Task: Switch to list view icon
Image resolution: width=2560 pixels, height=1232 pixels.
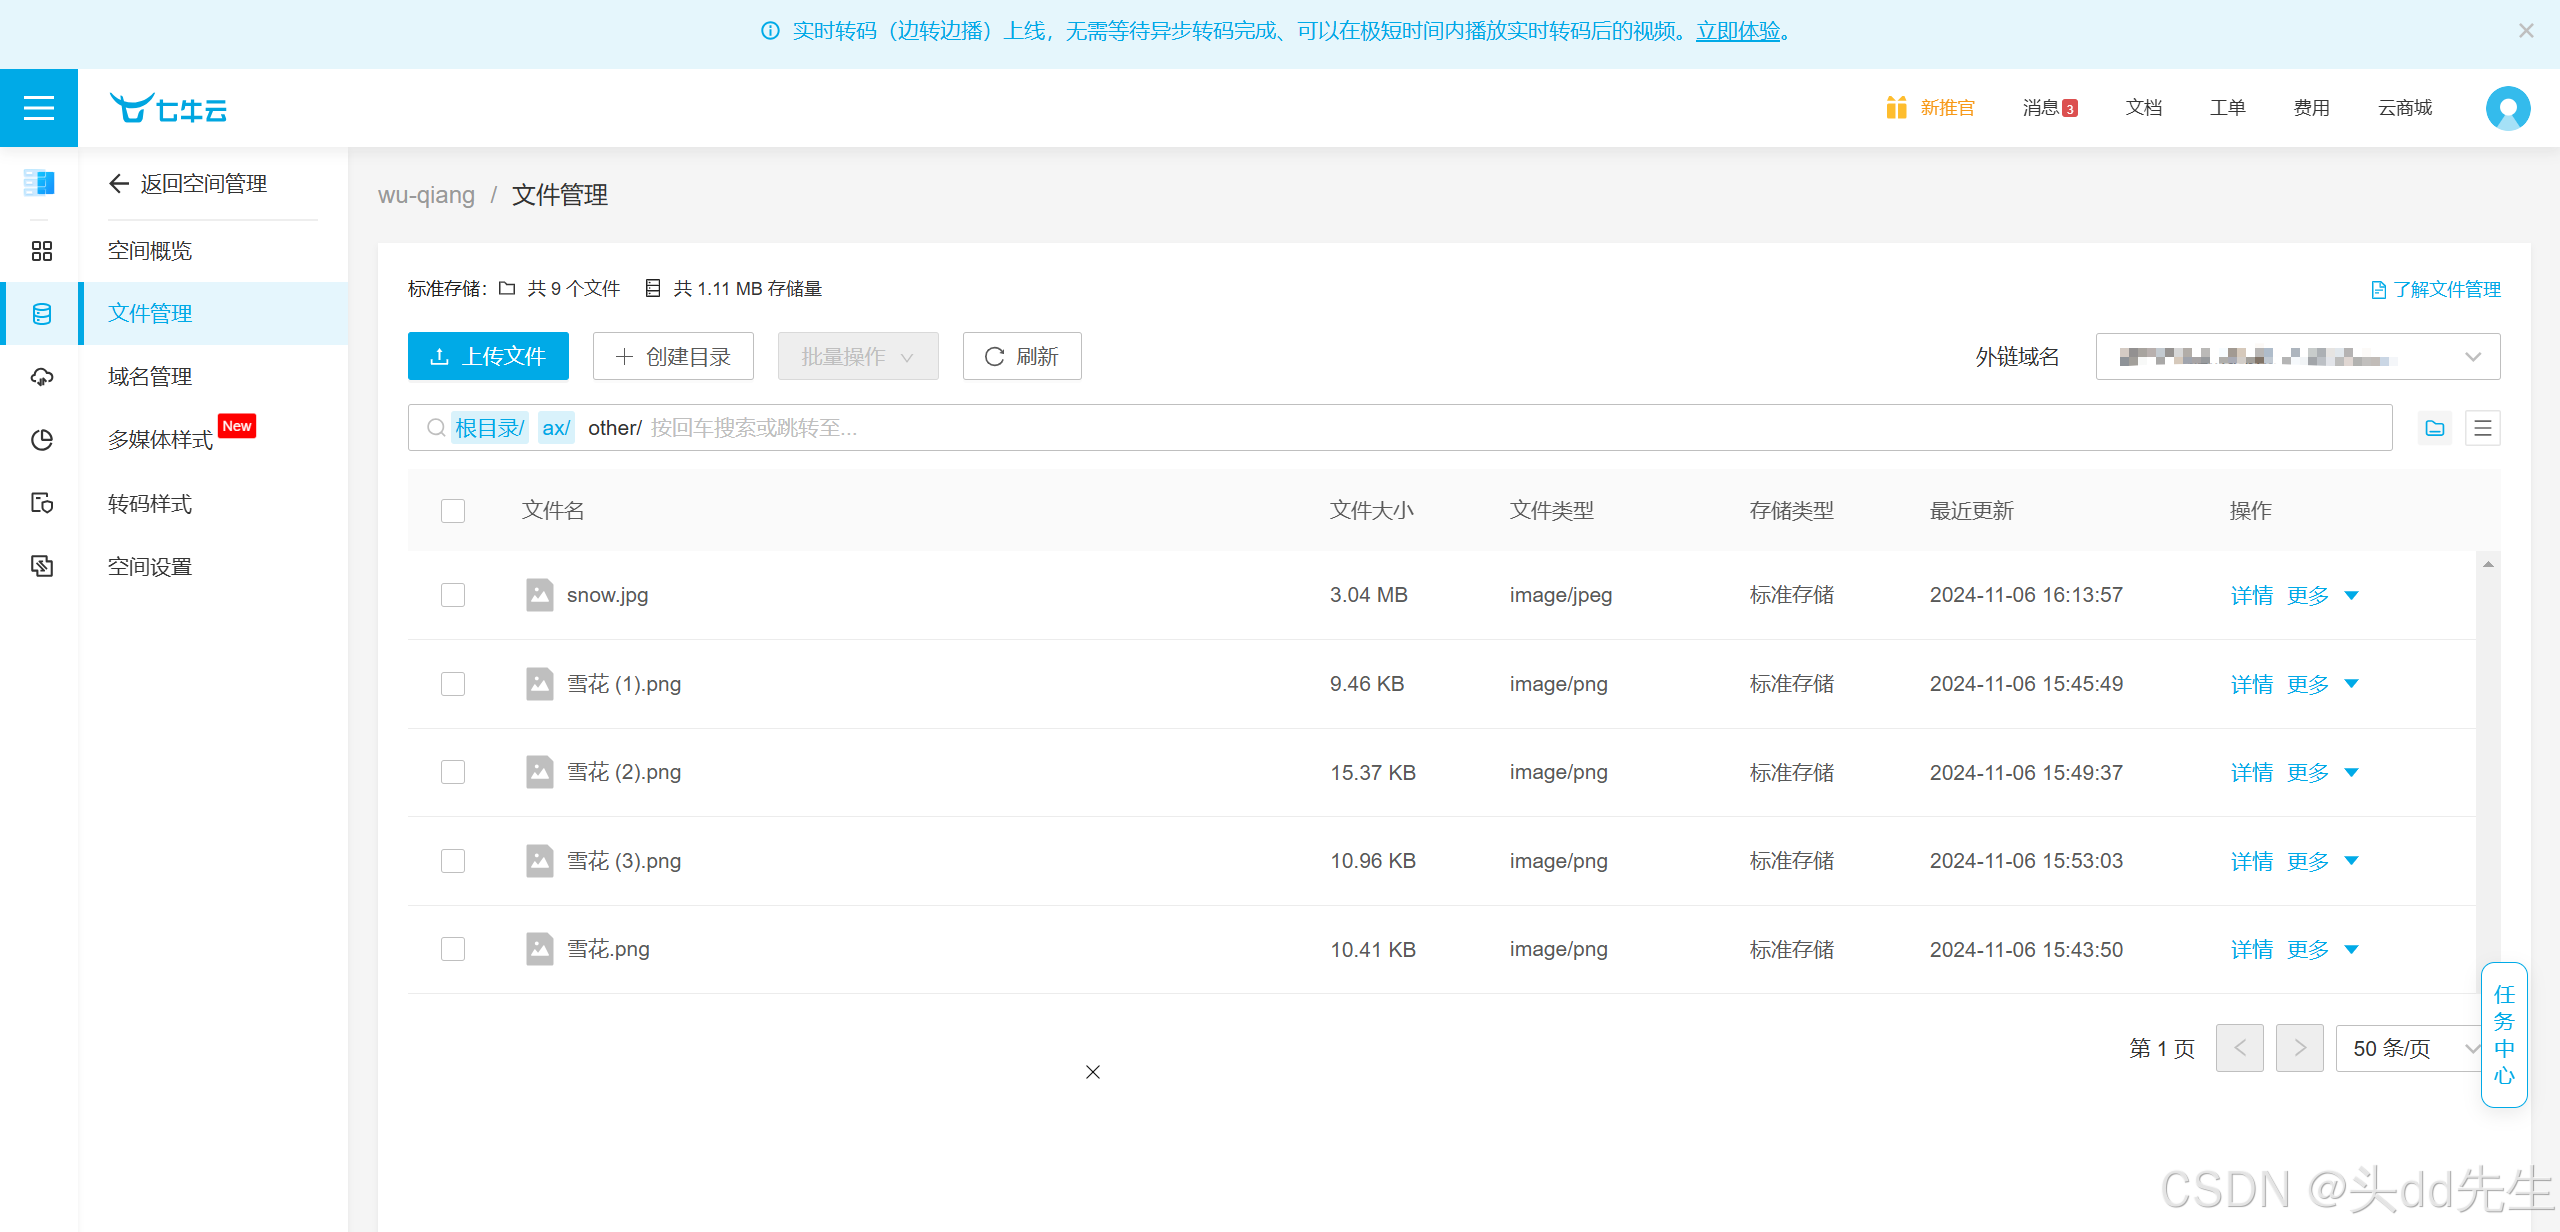Action: point(2482,428)
